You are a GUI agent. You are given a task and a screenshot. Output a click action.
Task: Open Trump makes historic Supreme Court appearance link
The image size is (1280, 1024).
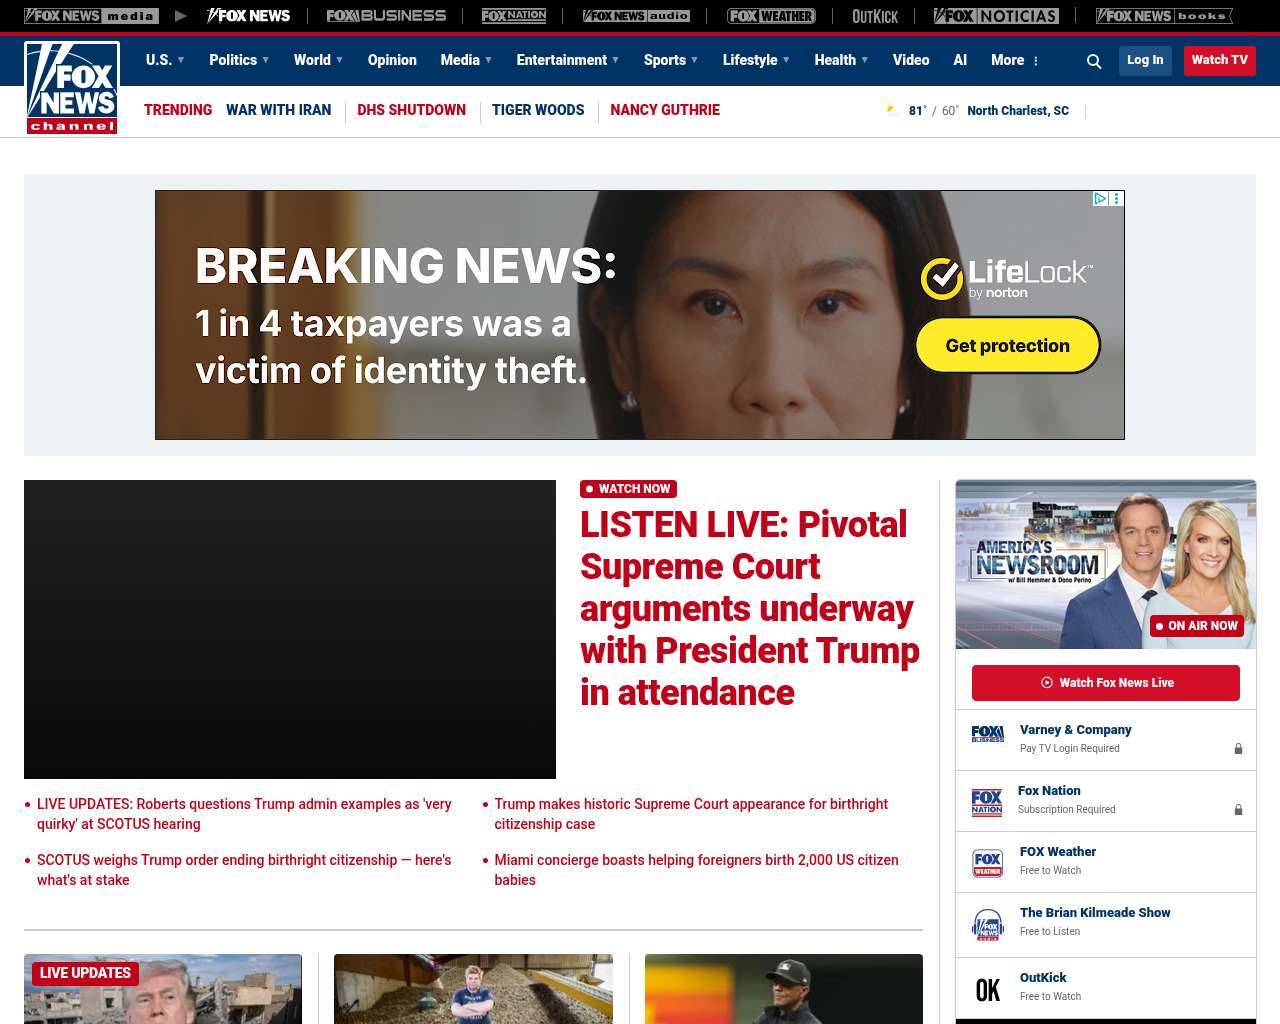691,814
